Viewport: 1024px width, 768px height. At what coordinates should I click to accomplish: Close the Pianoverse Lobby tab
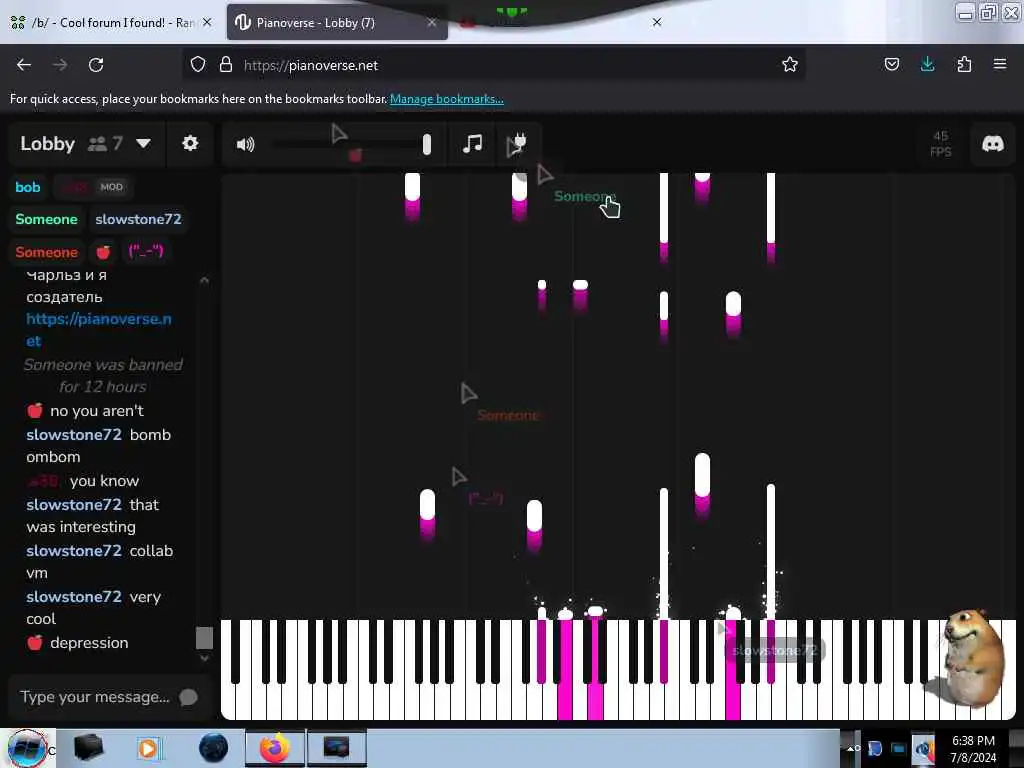pyautogui.click(x=432, y=23)
